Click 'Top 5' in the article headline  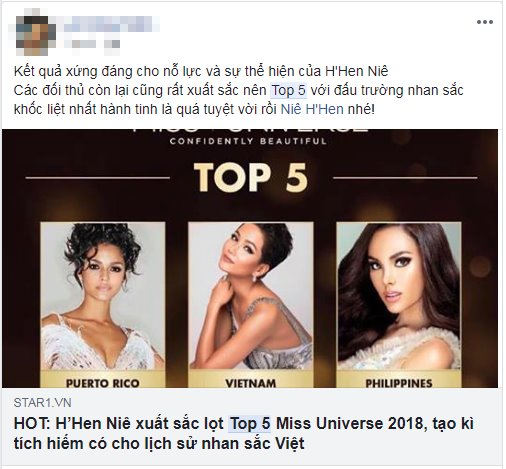click(x=250, y=424)
